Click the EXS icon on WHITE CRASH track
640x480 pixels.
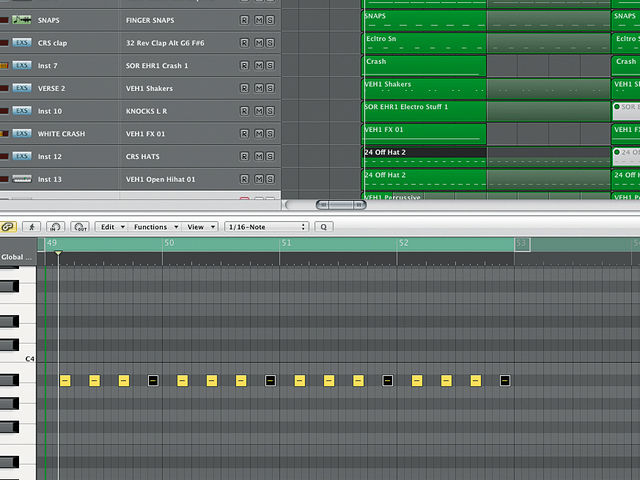(22, 133)
